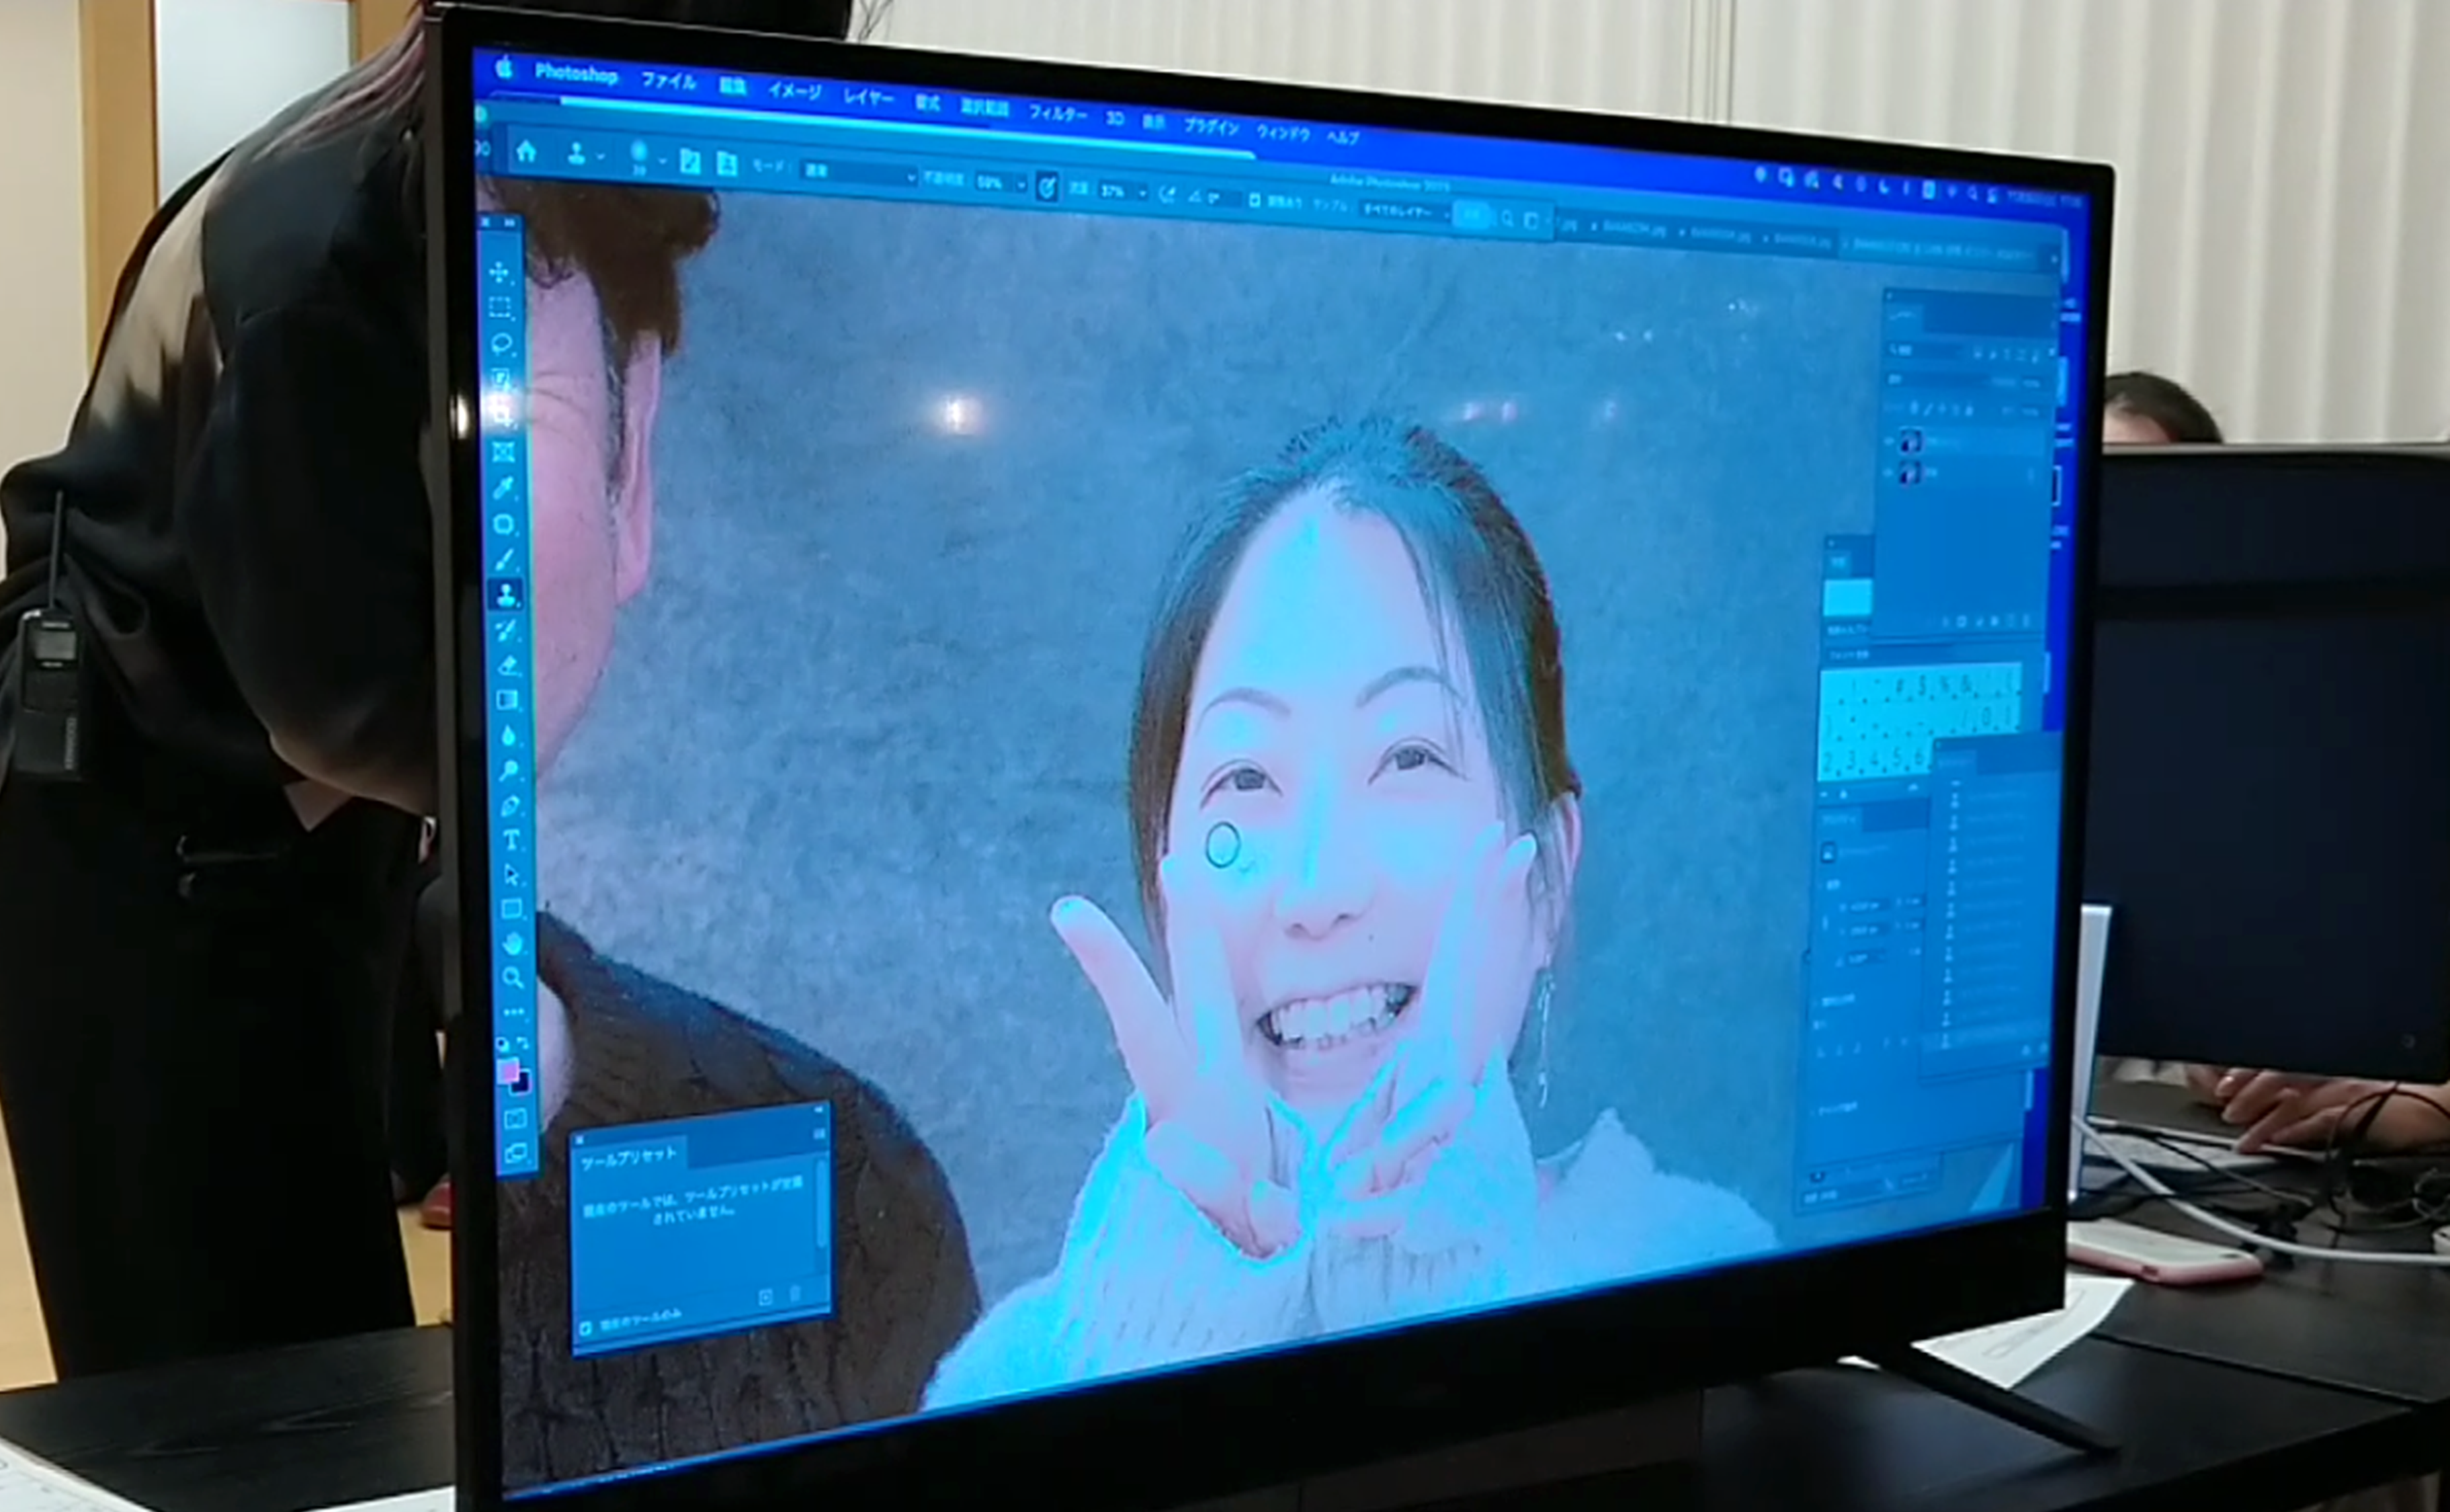The width and height of the screenshot is (2450, 1512).
Task: Select the Eyedropper tool
Action: coord(504,488)
